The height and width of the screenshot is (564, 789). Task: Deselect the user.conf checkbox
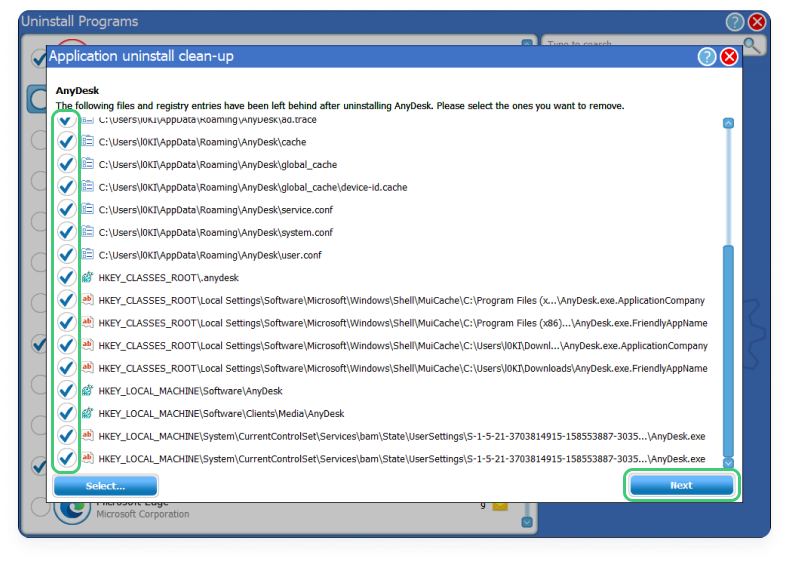click(66, 255)
